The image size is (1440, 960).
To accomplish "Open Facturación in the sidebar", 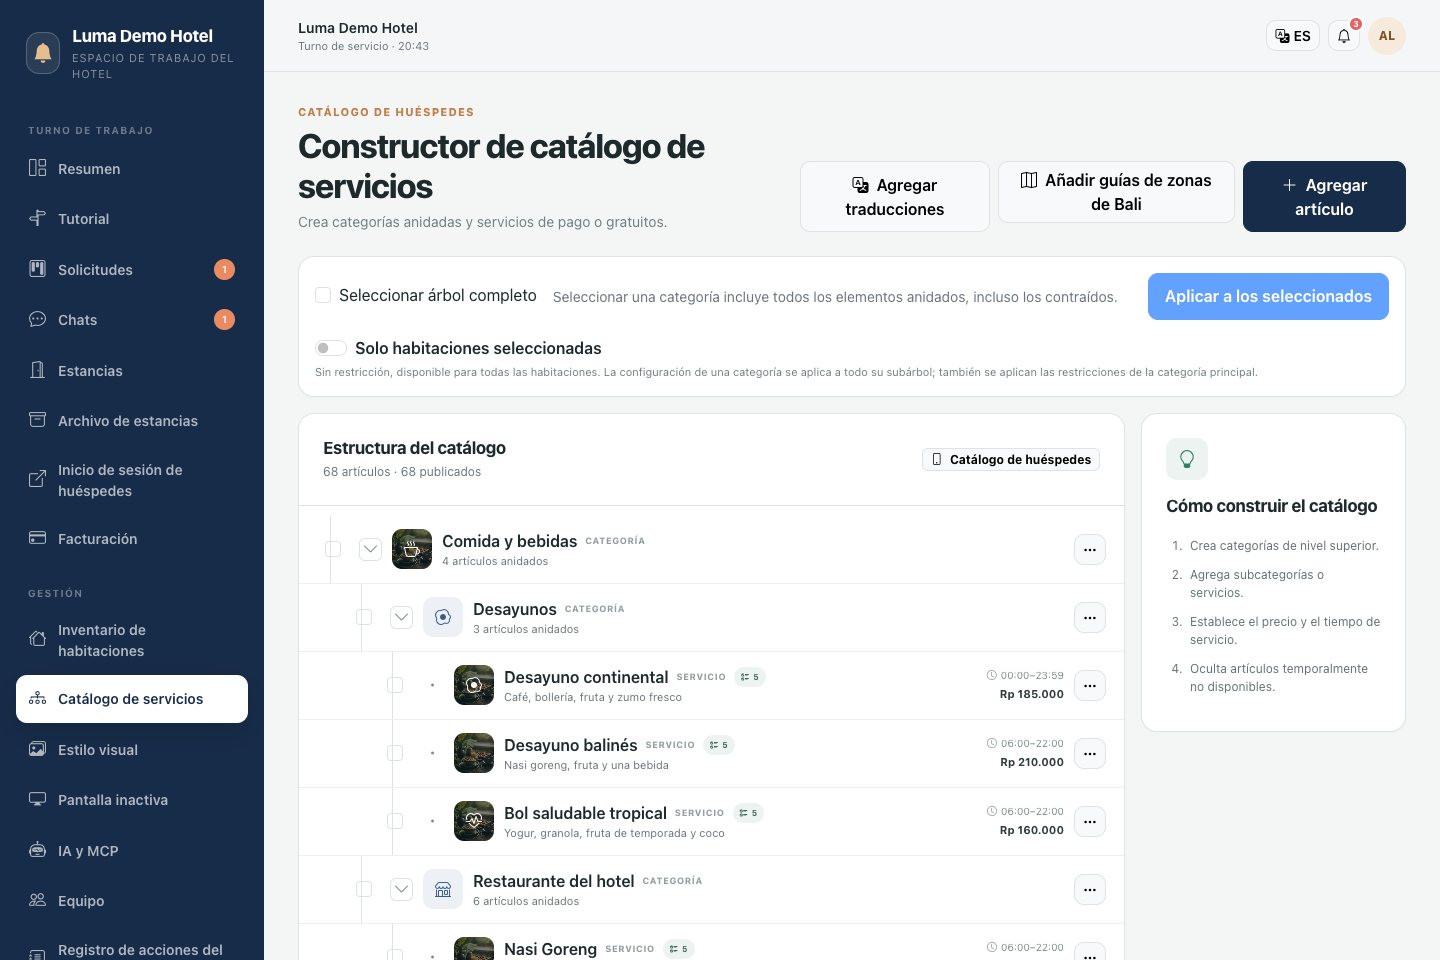I will click(132, 539).
